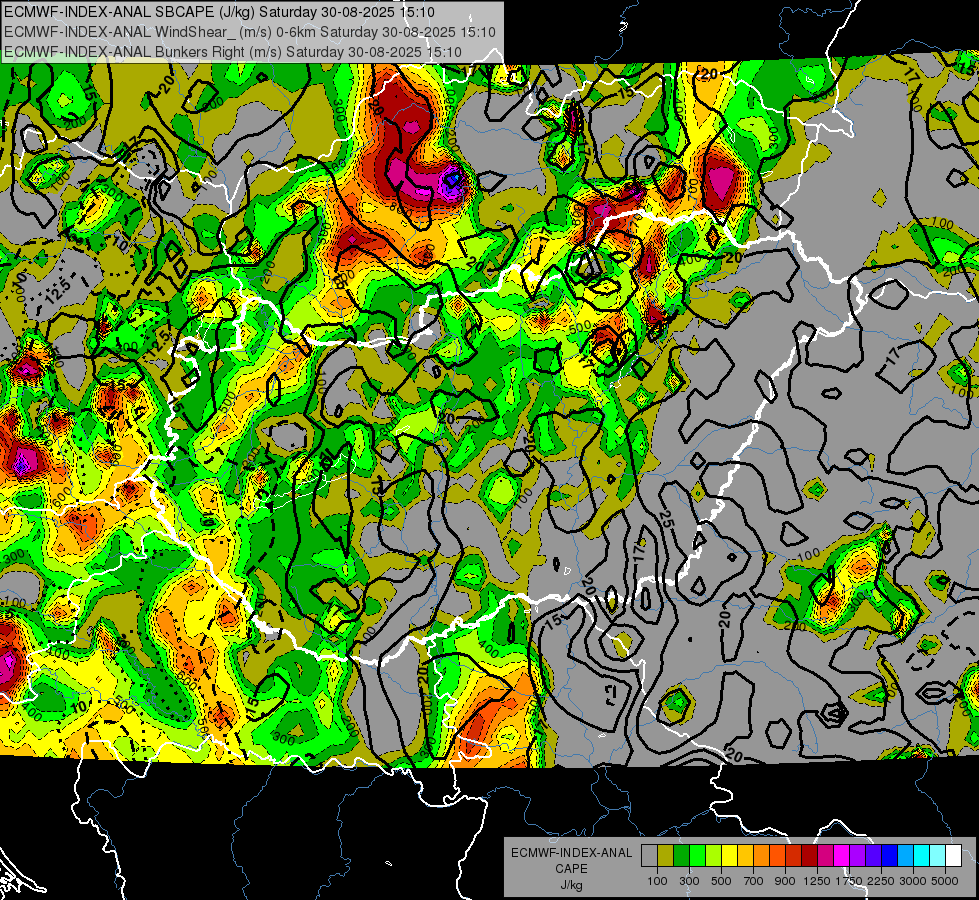Click the 3000 value on the legend scale
Screen dimensions: 979x900
[913, 881]
